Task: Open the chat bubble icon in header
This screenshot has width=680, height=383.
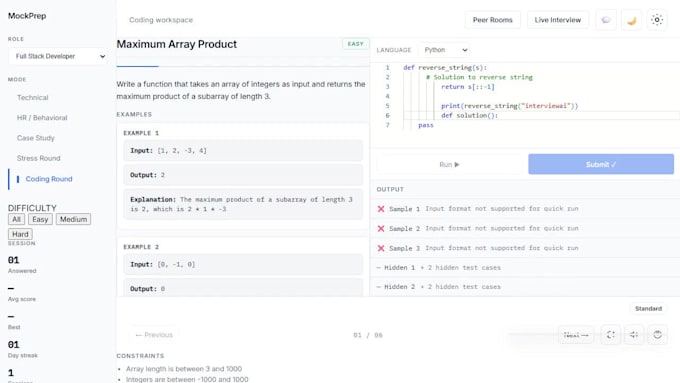Action: click(606, 20)
